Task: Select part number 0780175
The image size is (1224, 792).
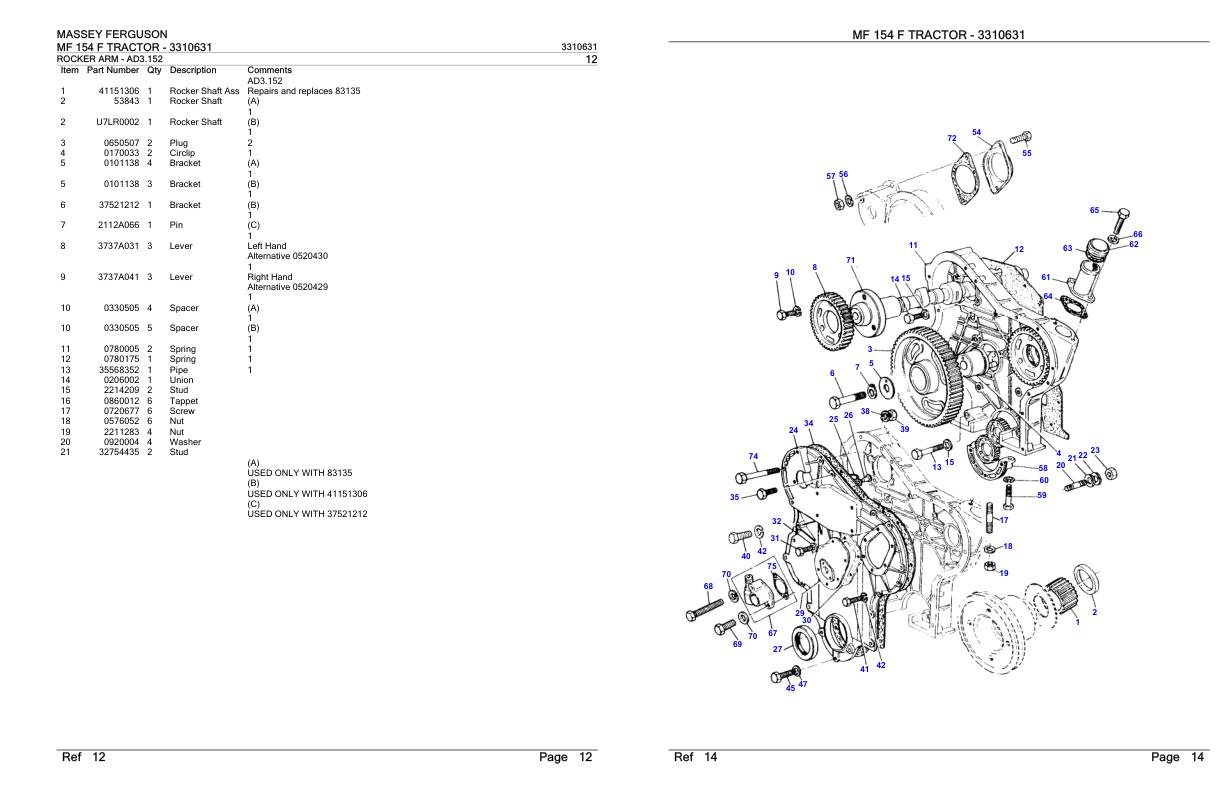Action: point(122,359)
